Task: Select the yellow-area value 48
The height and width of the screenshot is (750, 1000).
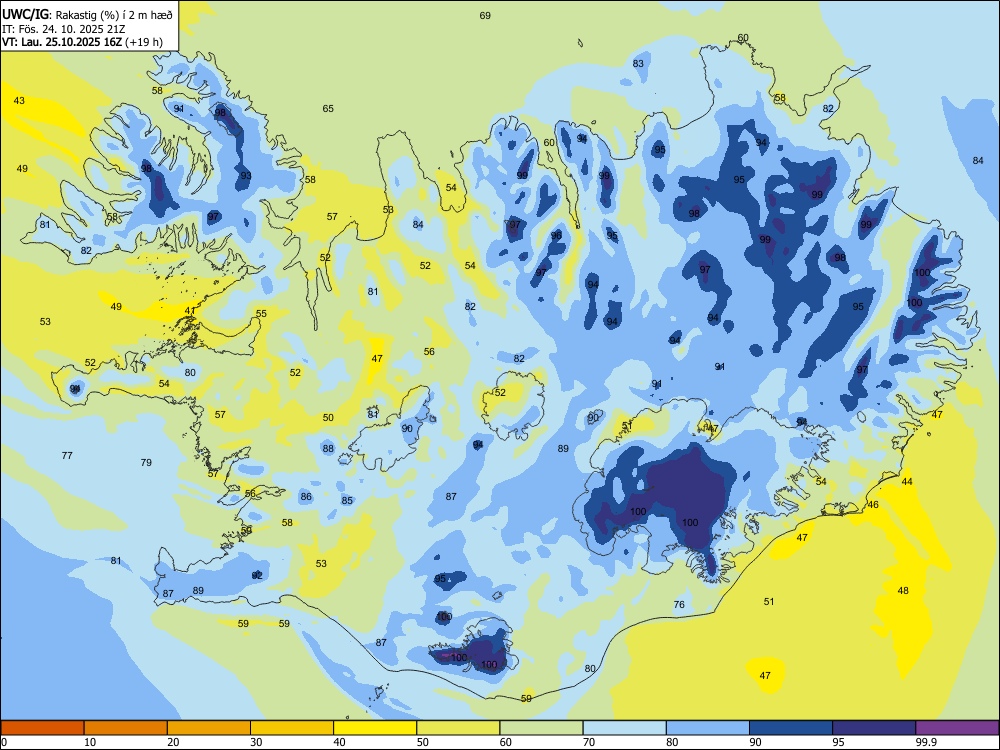Action: pos(903,591)
